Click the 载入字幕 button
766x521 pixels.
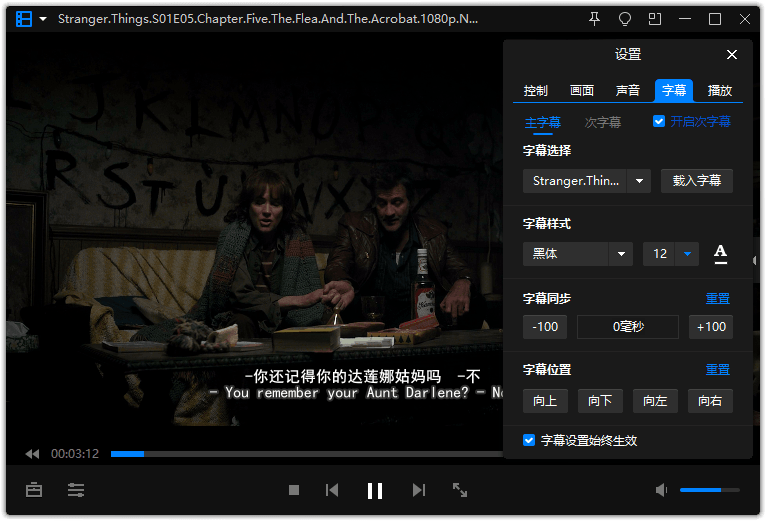coord(697,181)
